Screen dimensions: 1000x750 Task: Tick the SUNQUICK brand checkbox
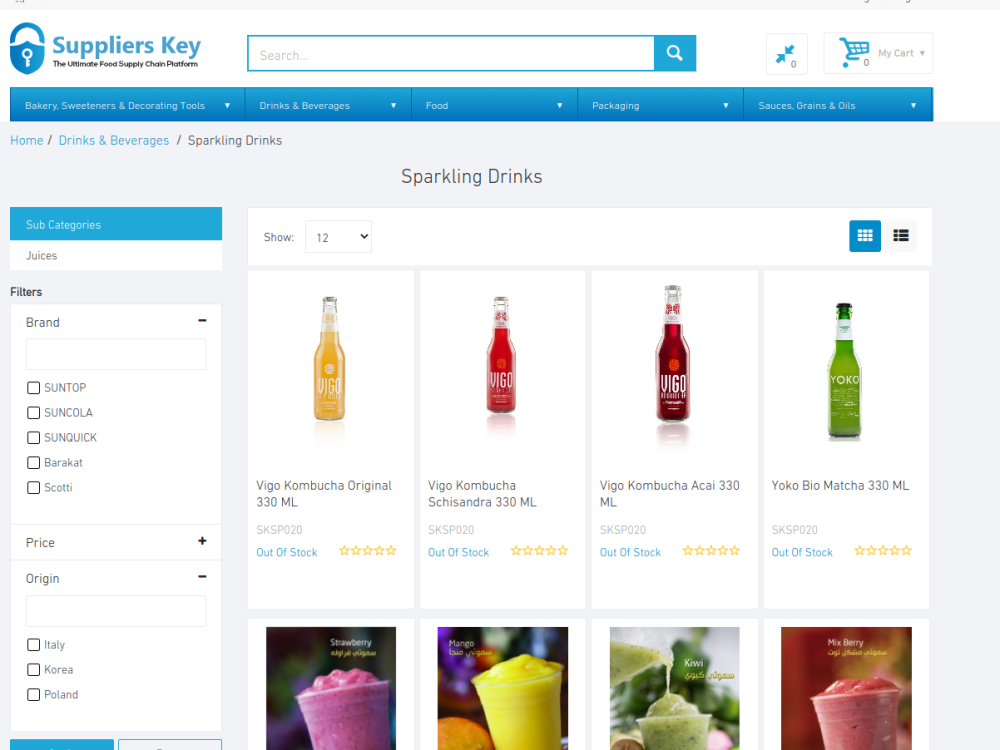(x=34, y=438)
